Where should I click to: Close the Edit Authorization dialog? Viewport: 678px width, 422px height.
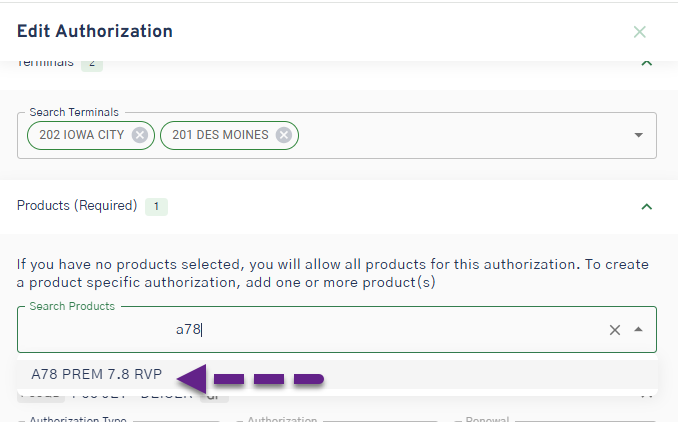click(640, 32)
